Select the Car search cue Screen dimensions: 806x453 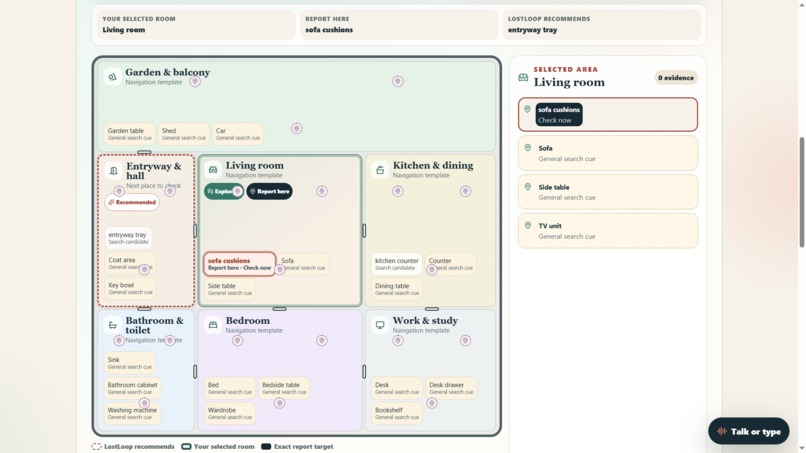point(237,134)
